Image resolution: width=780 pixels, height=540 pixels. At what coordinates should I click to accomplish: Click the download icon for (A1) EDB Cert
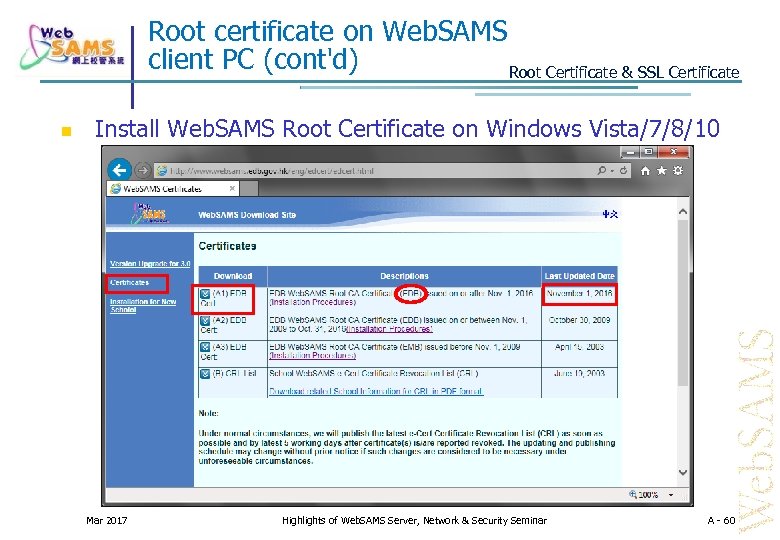tap(205, 294)
